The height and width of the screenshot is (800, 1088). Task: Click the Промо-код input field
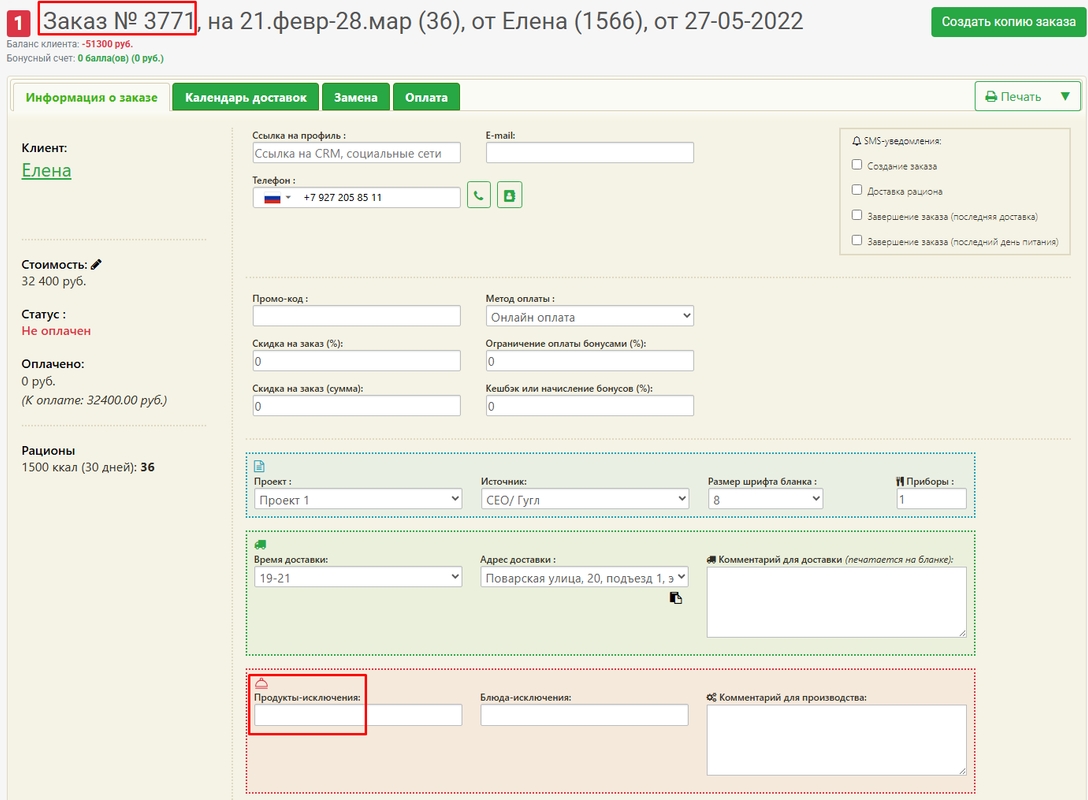pos(356,316)
